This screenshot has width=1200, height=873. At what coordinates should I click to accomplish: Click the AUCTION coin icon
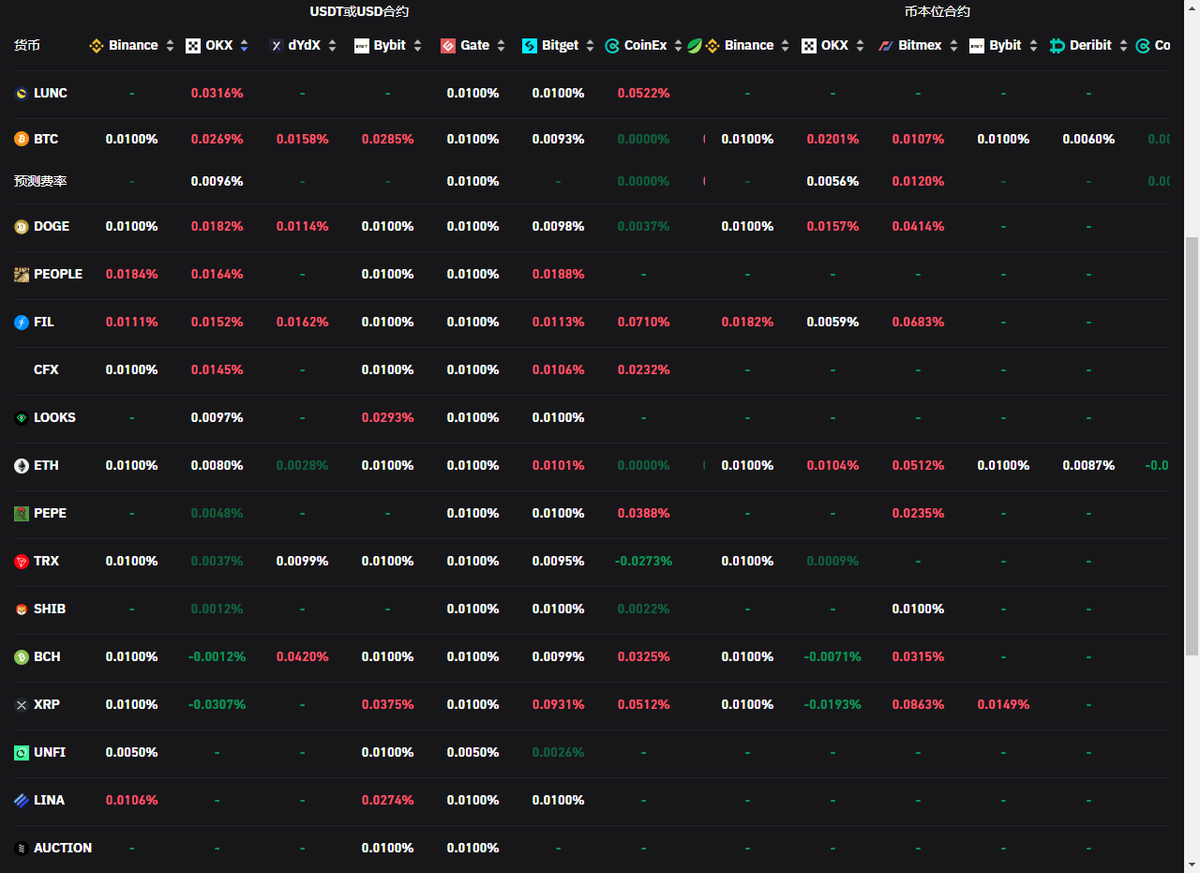pyautogui.click(x=21, y=848)
